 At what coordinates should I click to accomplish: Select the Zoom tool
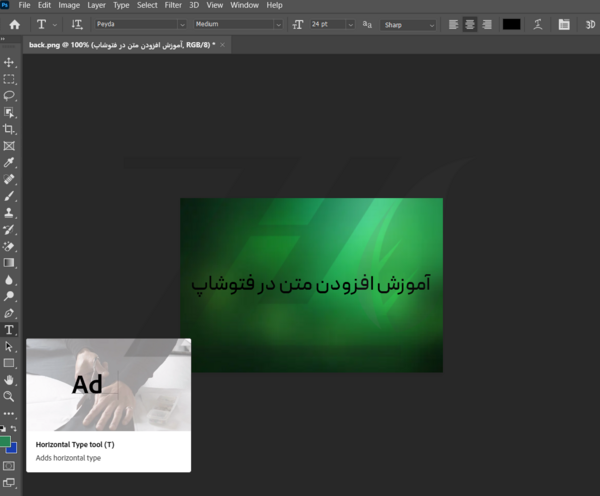point(9,396)
